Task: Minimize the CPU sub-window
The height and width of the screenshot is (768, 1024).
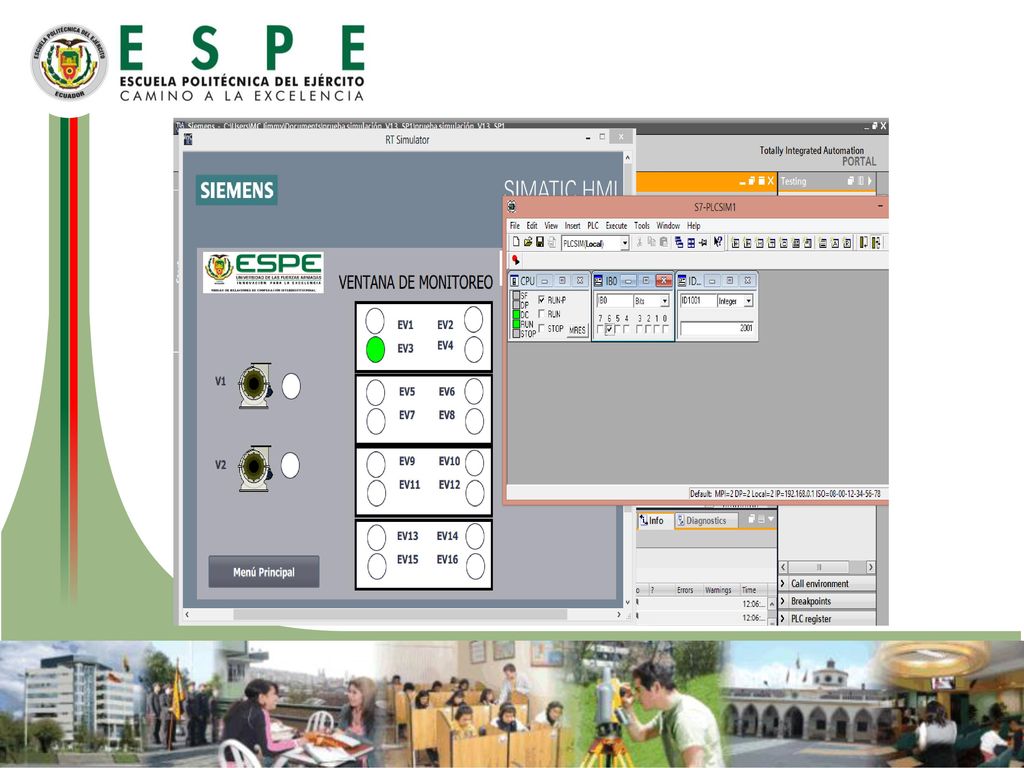Action: coord(544,281)
